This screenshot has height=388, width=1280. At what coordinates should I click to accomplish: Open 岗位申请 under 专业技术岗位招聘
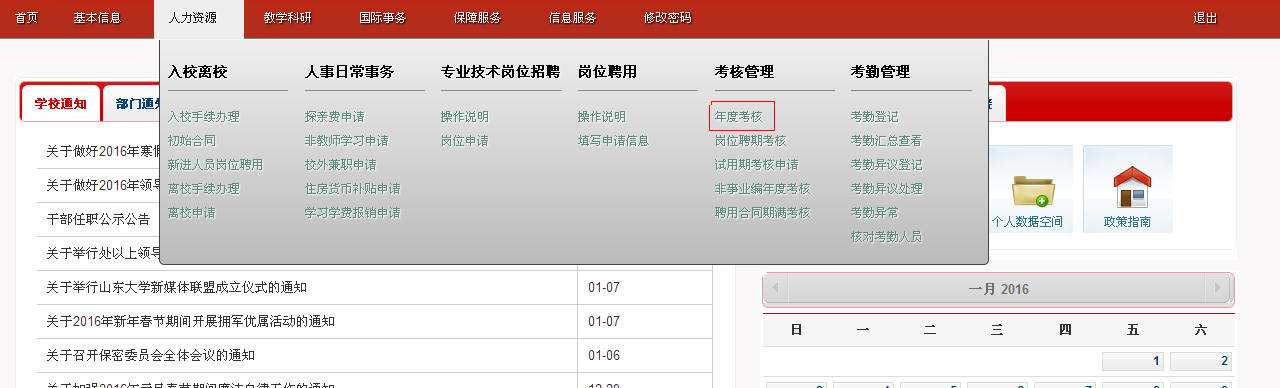point(465,140)
